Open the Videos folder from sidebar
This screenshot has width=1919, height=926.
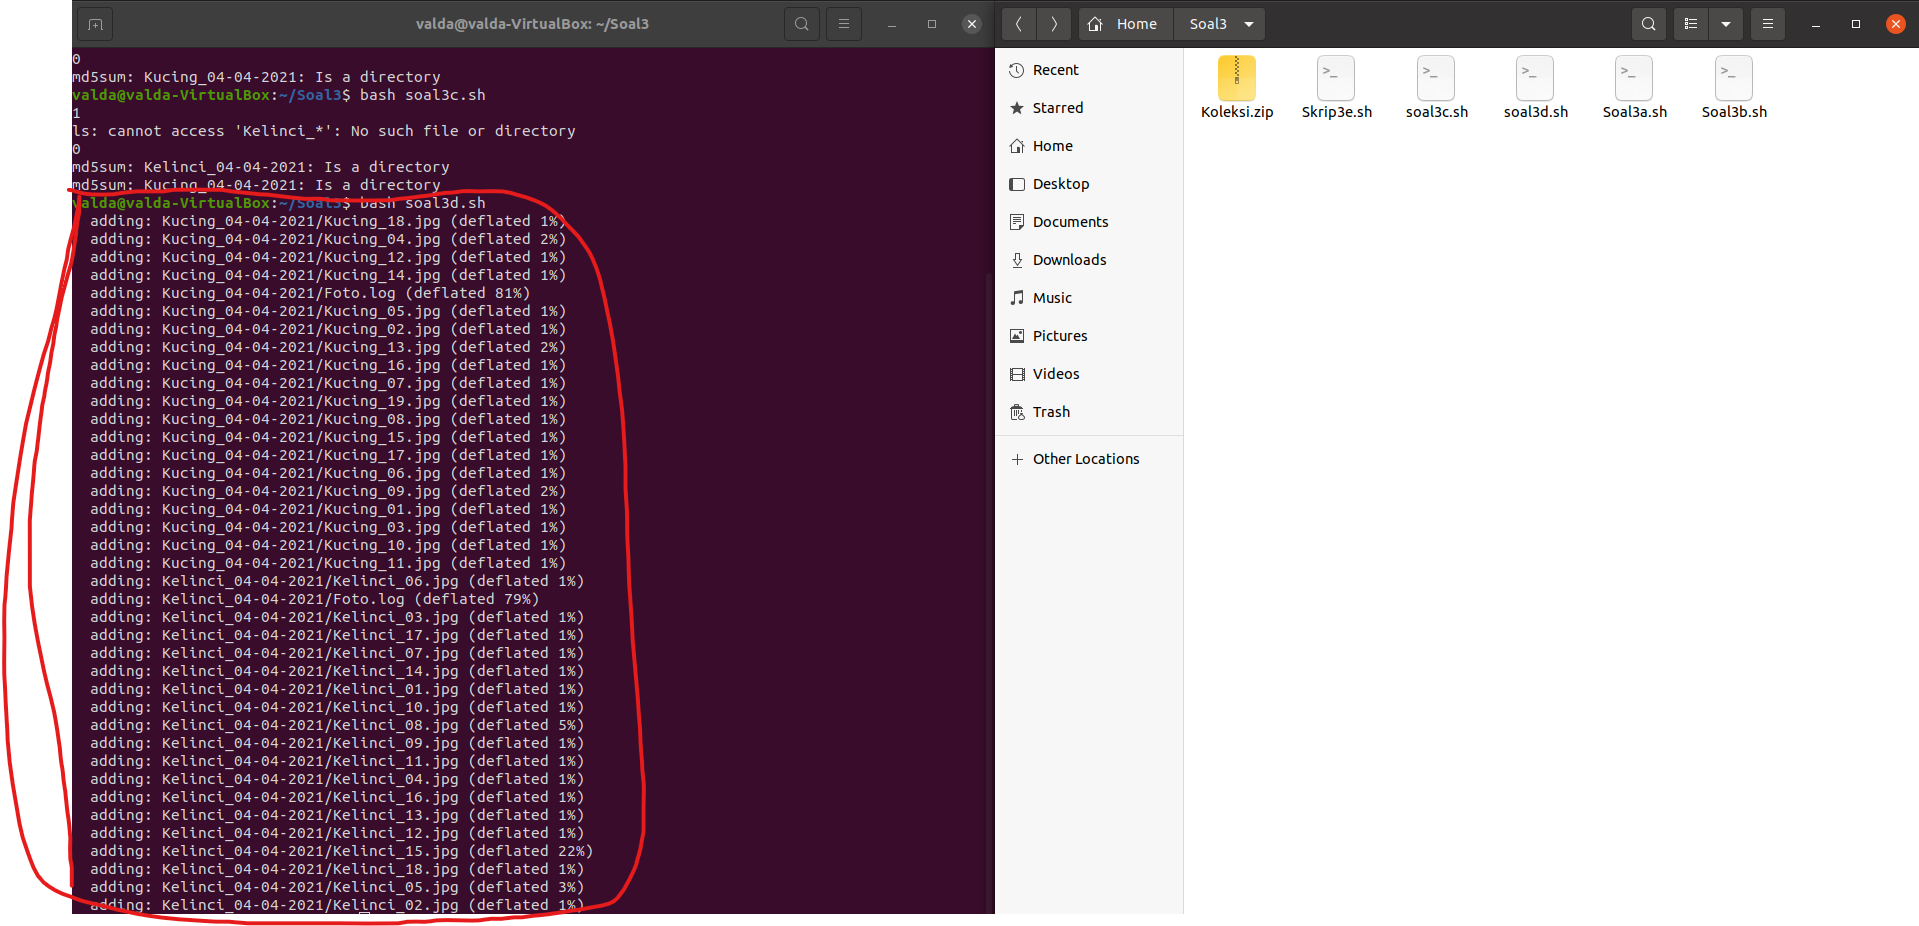click(x=1056, y=373)
